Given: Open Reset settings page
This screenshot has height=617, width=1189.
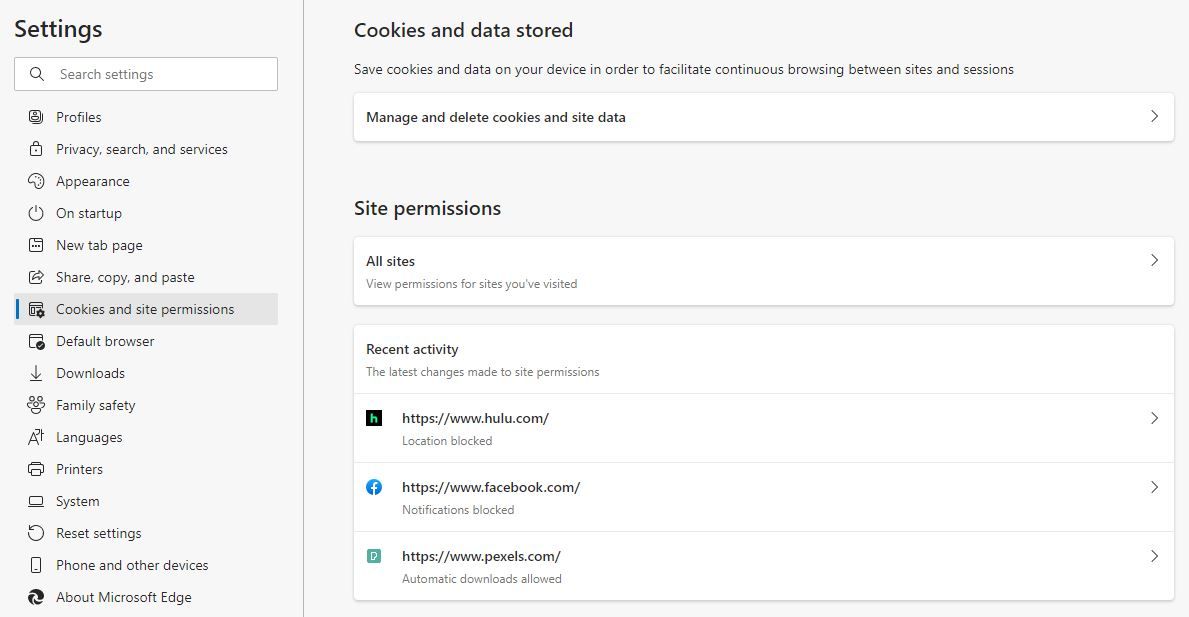Looking at the screenshot, I should pyautogui.click(x=99, y=532).
